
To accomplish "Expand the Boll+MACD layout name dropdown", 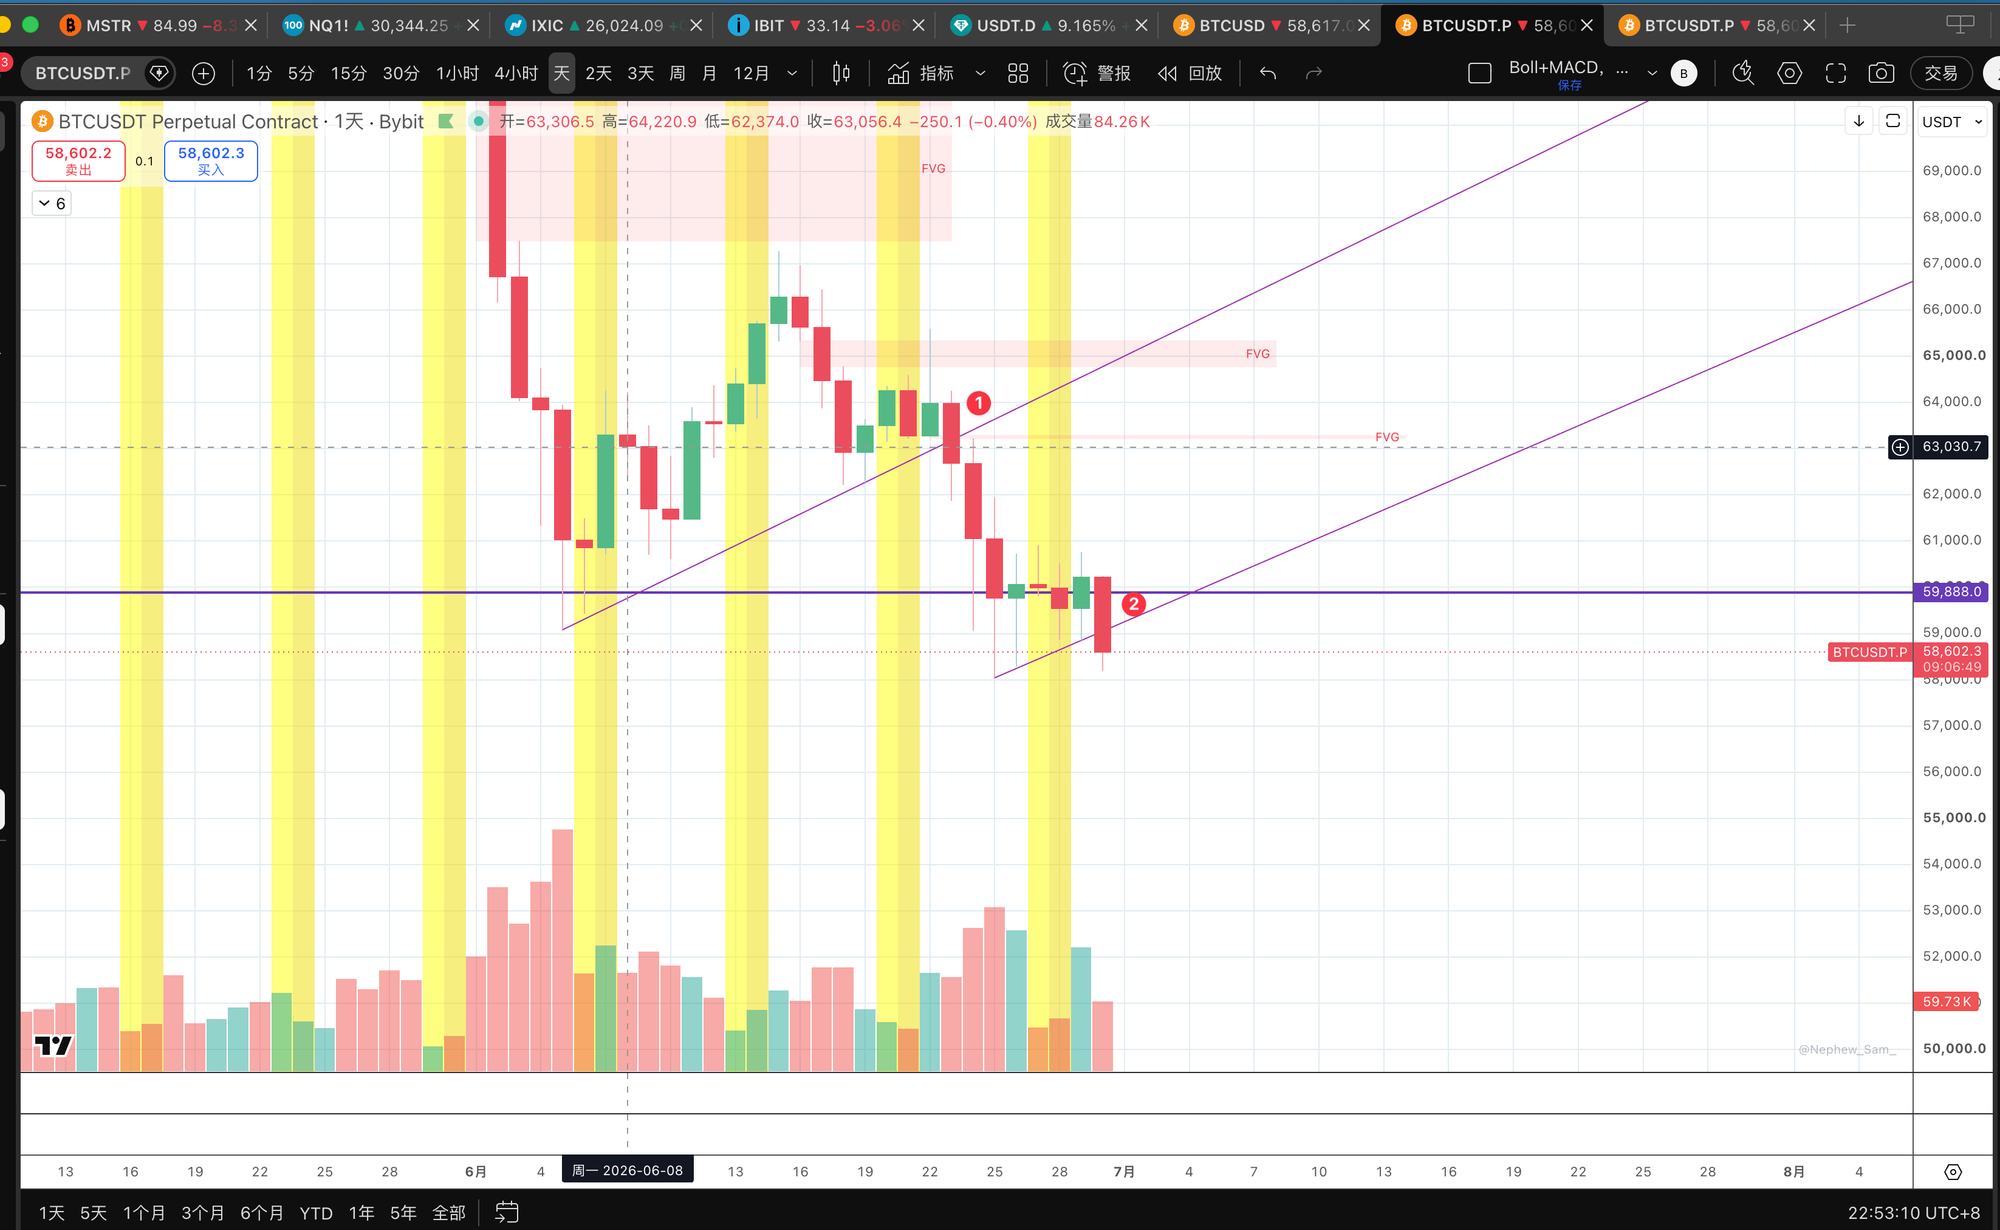I will tap(1652, 73).
